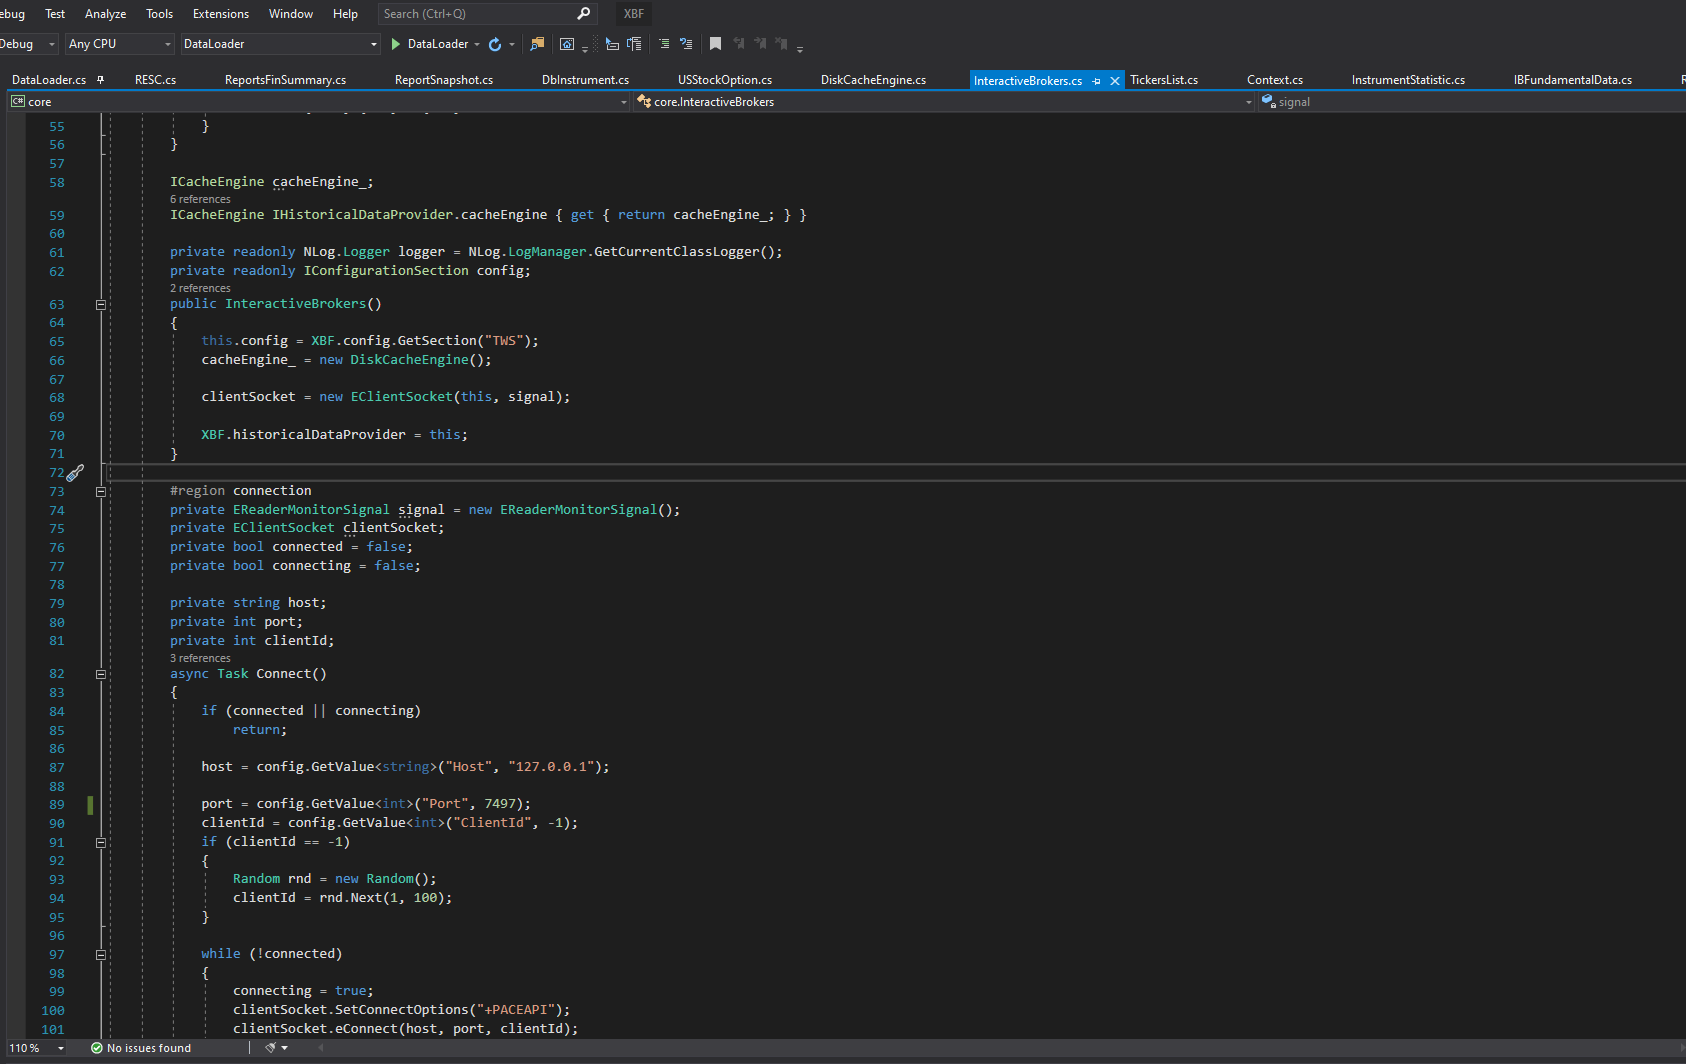Viewport: 1686px width, 1064px height.
Task: Click the '3 references' CodeLens link above Connect()
Action: click(x=200, y=659)
